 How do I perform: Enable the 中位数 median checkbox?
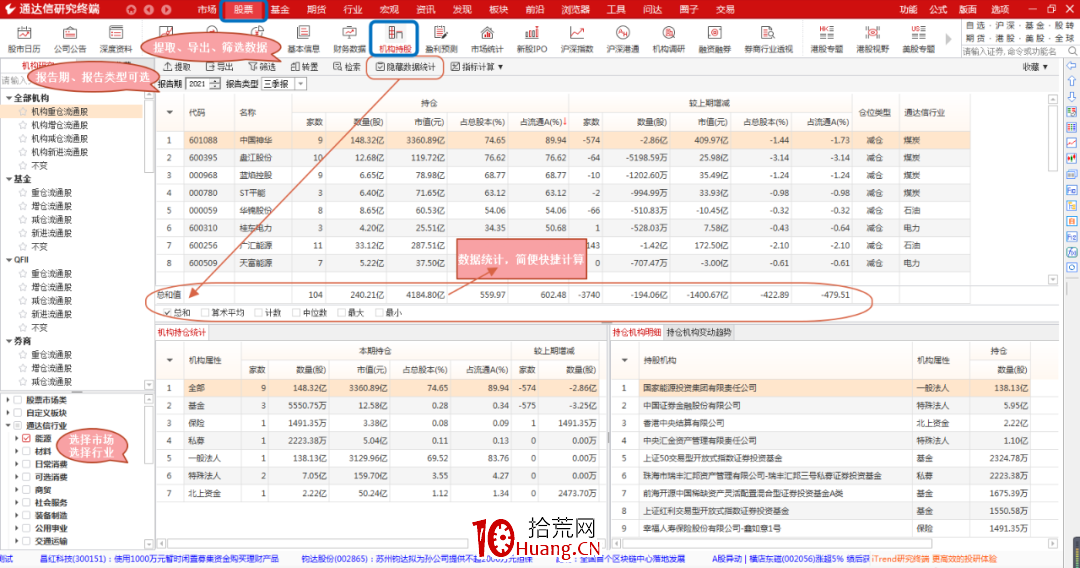(296, 313)
